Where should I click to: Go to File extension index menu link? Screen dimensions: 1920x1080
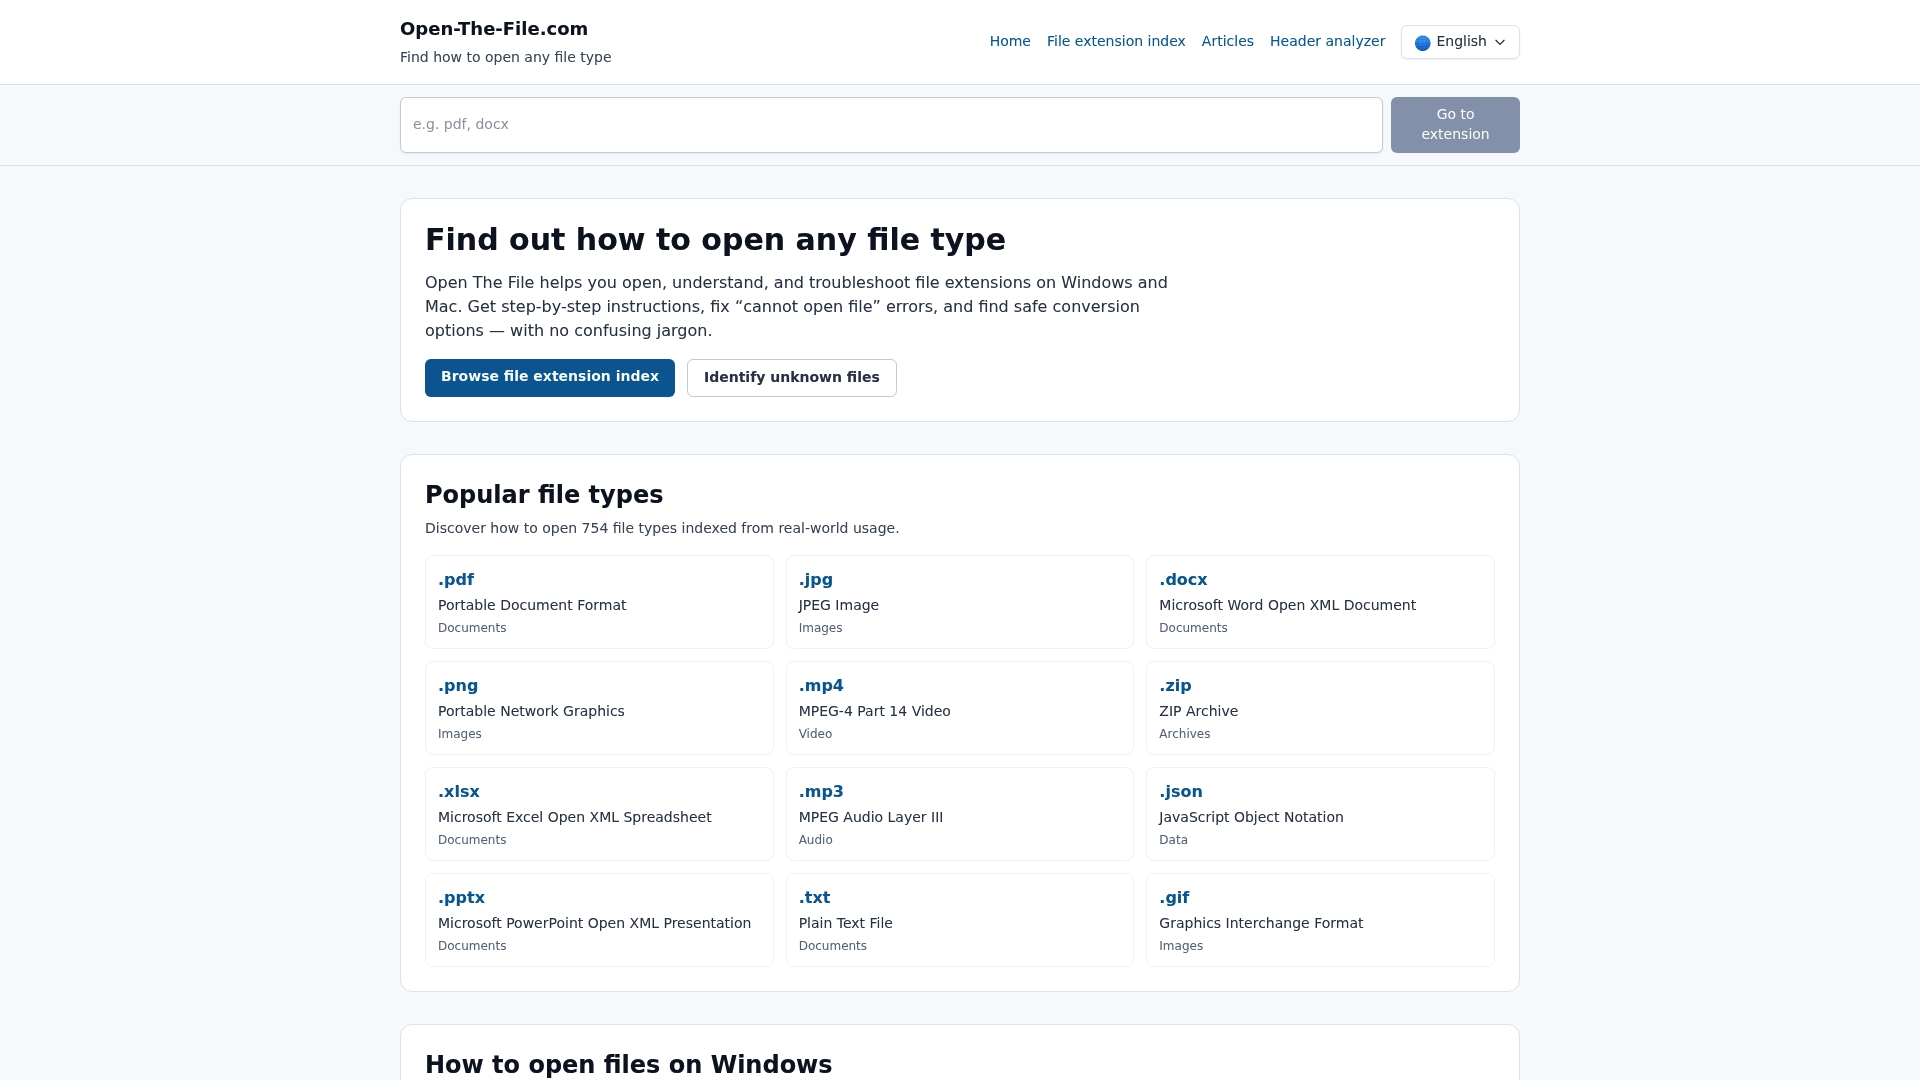[x=1115, y=41]
